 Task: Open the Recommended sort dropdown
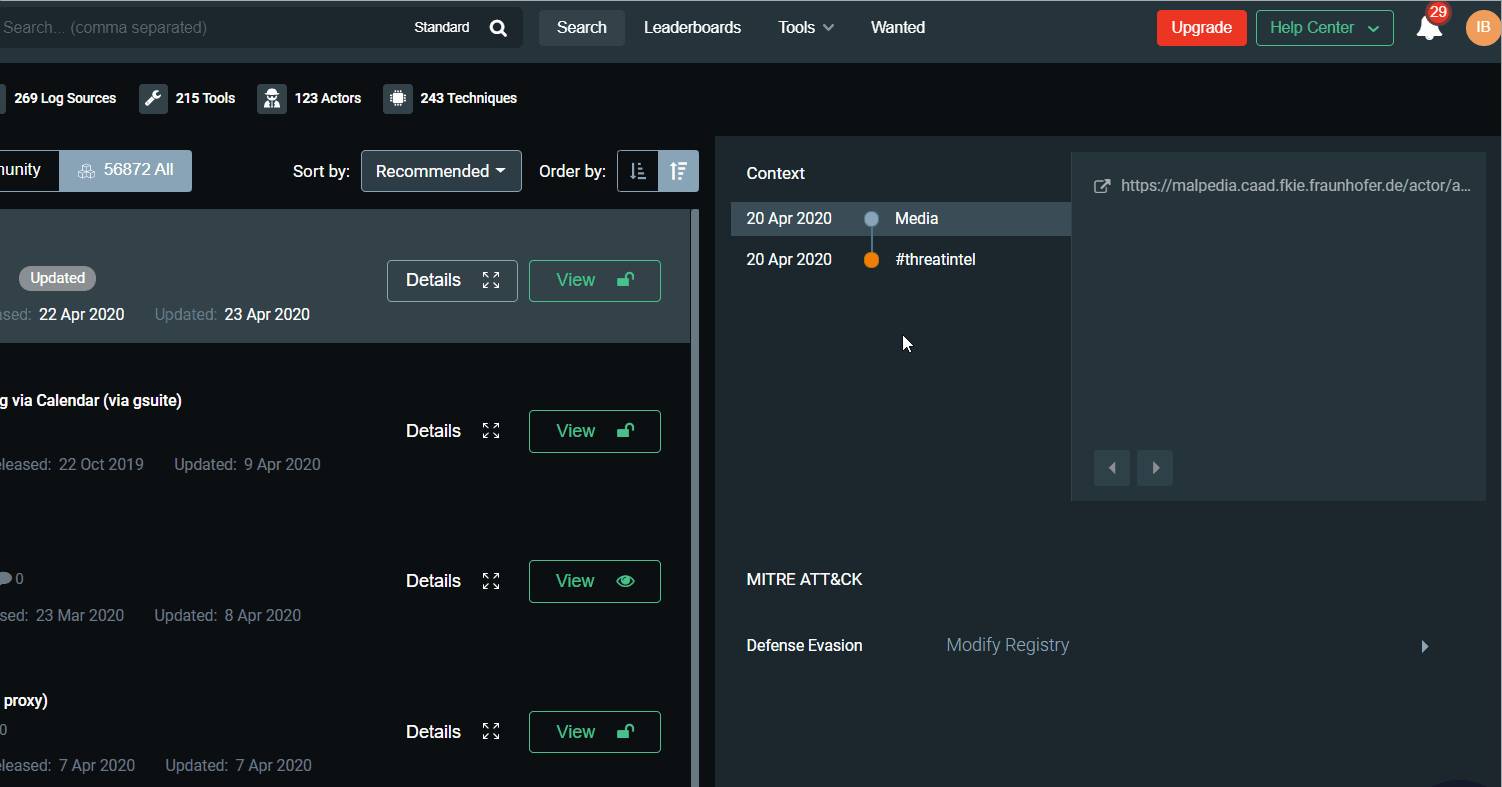[x=441, y=171]
